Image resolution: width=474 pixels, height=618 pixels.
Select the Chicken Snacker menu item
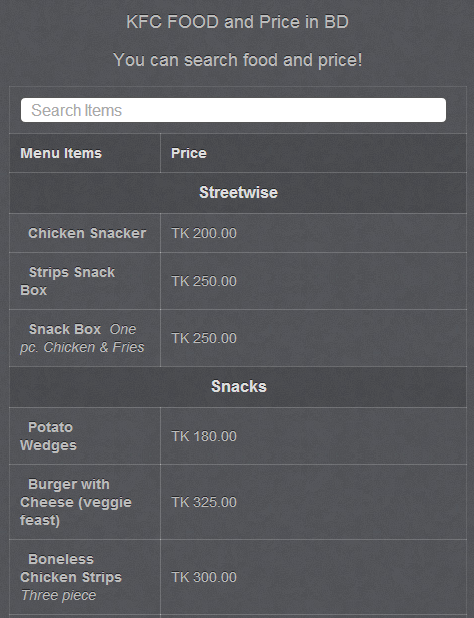coord(87,233)
